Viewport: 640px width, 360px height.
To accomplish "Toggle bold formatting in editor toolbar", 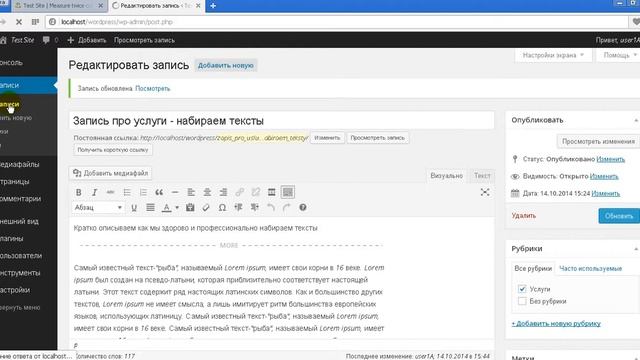I will point(78,192).
